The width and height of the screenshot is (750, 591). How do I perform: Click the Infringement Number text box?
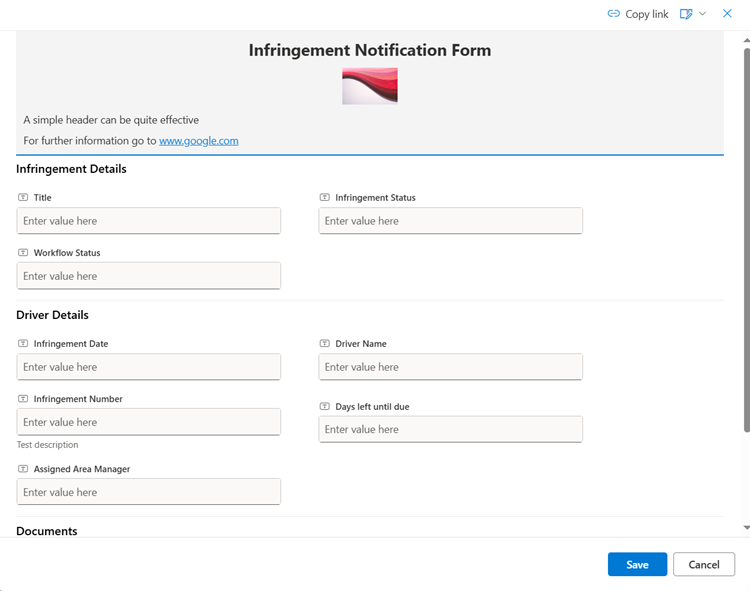(149, 422)
